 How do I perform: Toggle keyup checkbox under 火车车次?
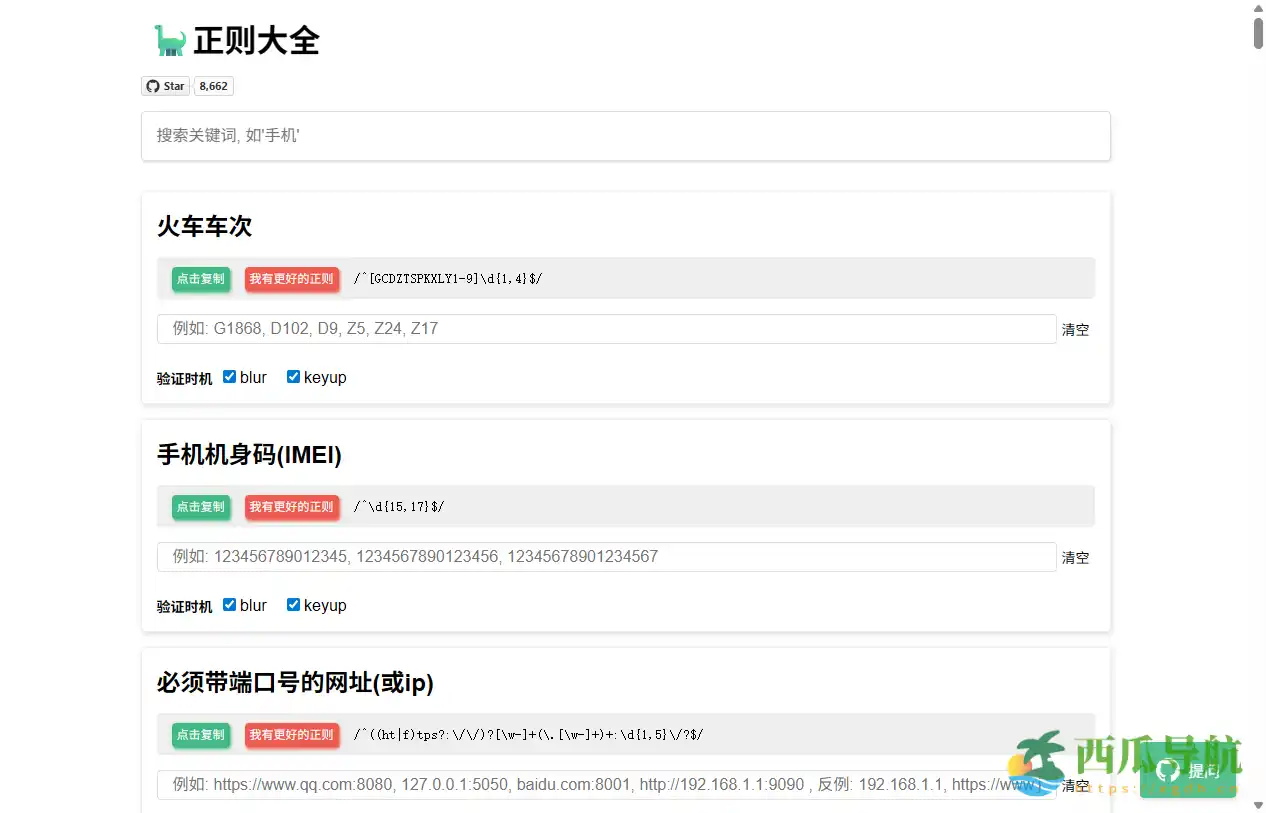click(292, 376)
